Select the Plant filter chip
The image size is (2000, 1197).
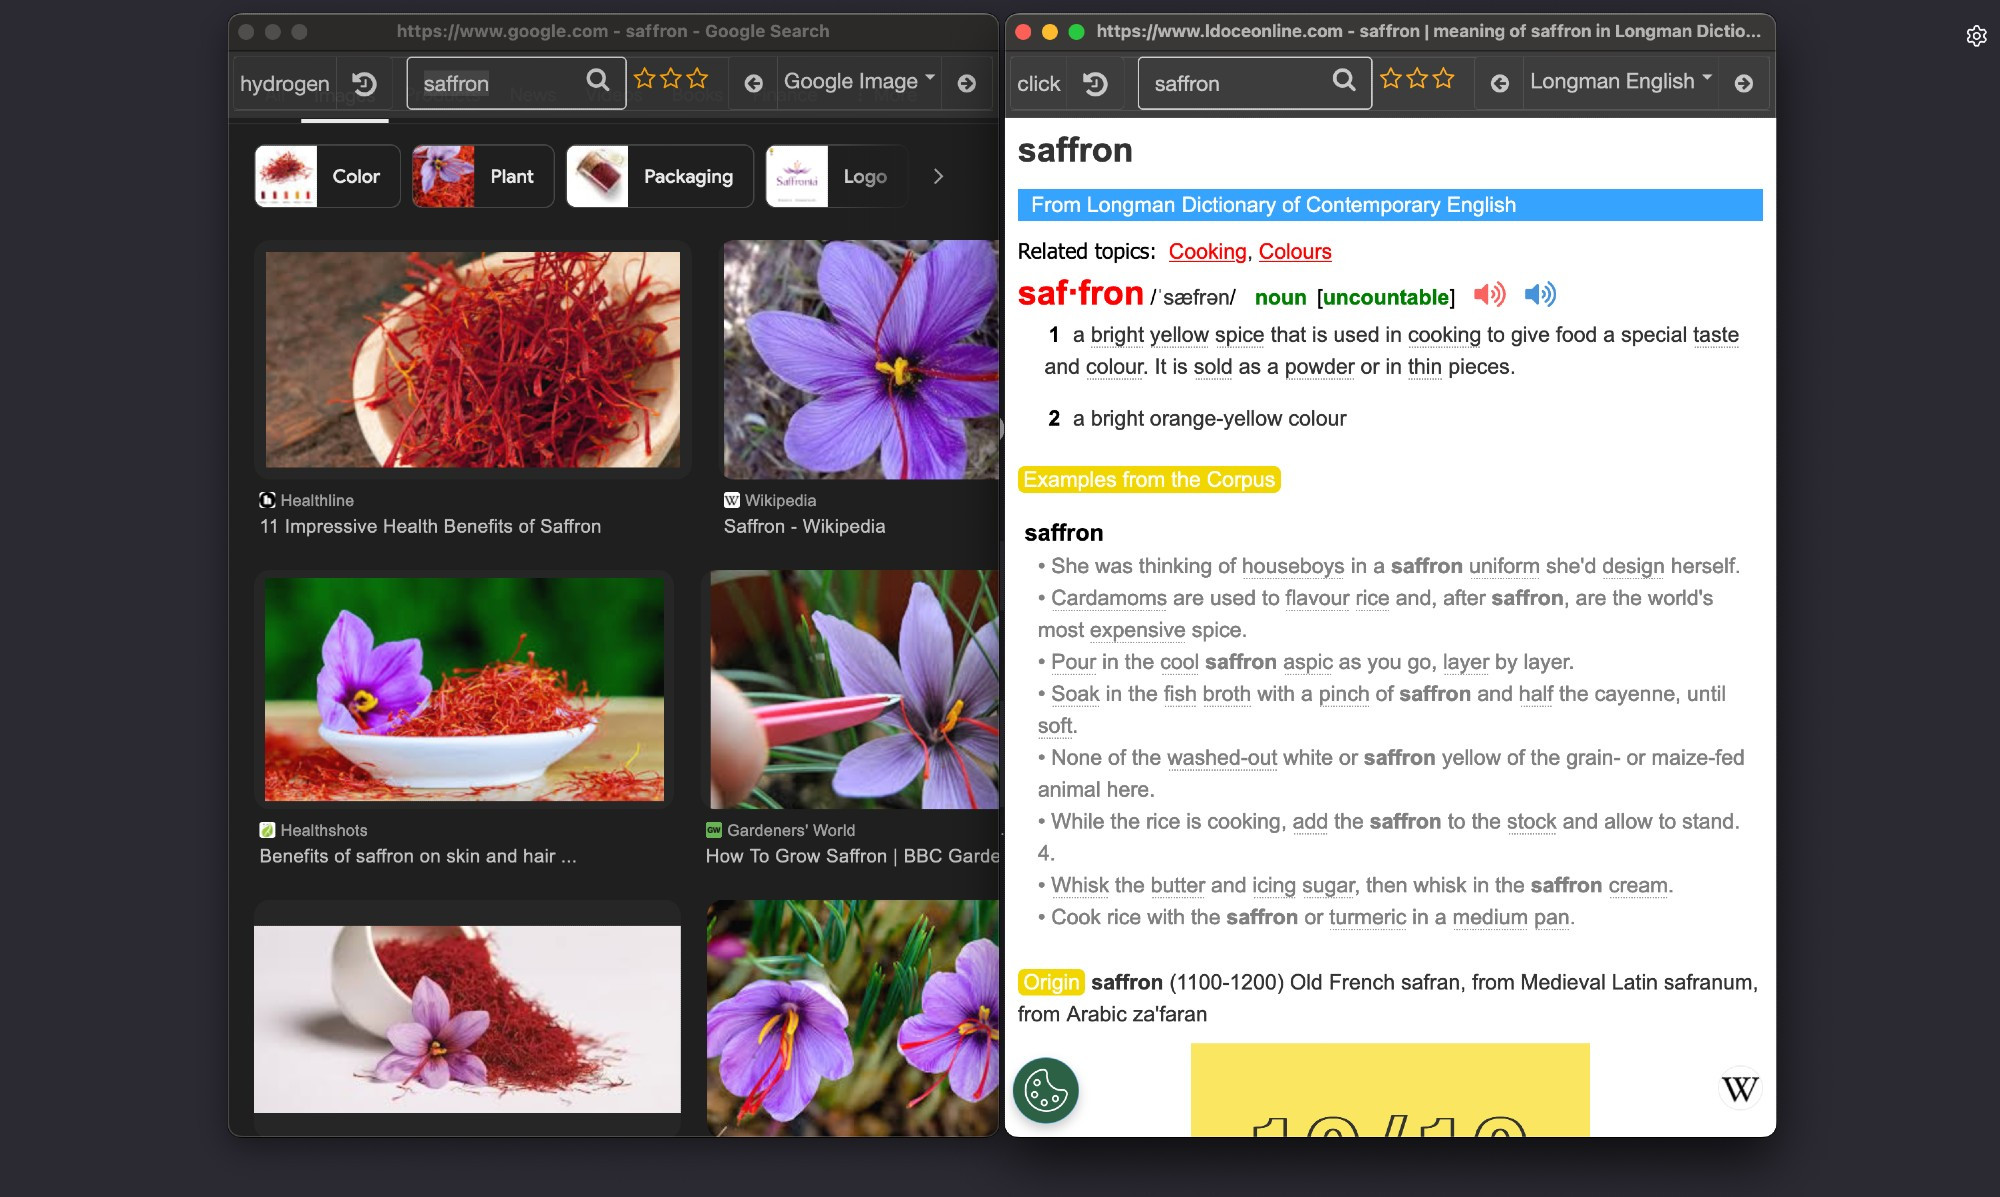tap(483, 176)
